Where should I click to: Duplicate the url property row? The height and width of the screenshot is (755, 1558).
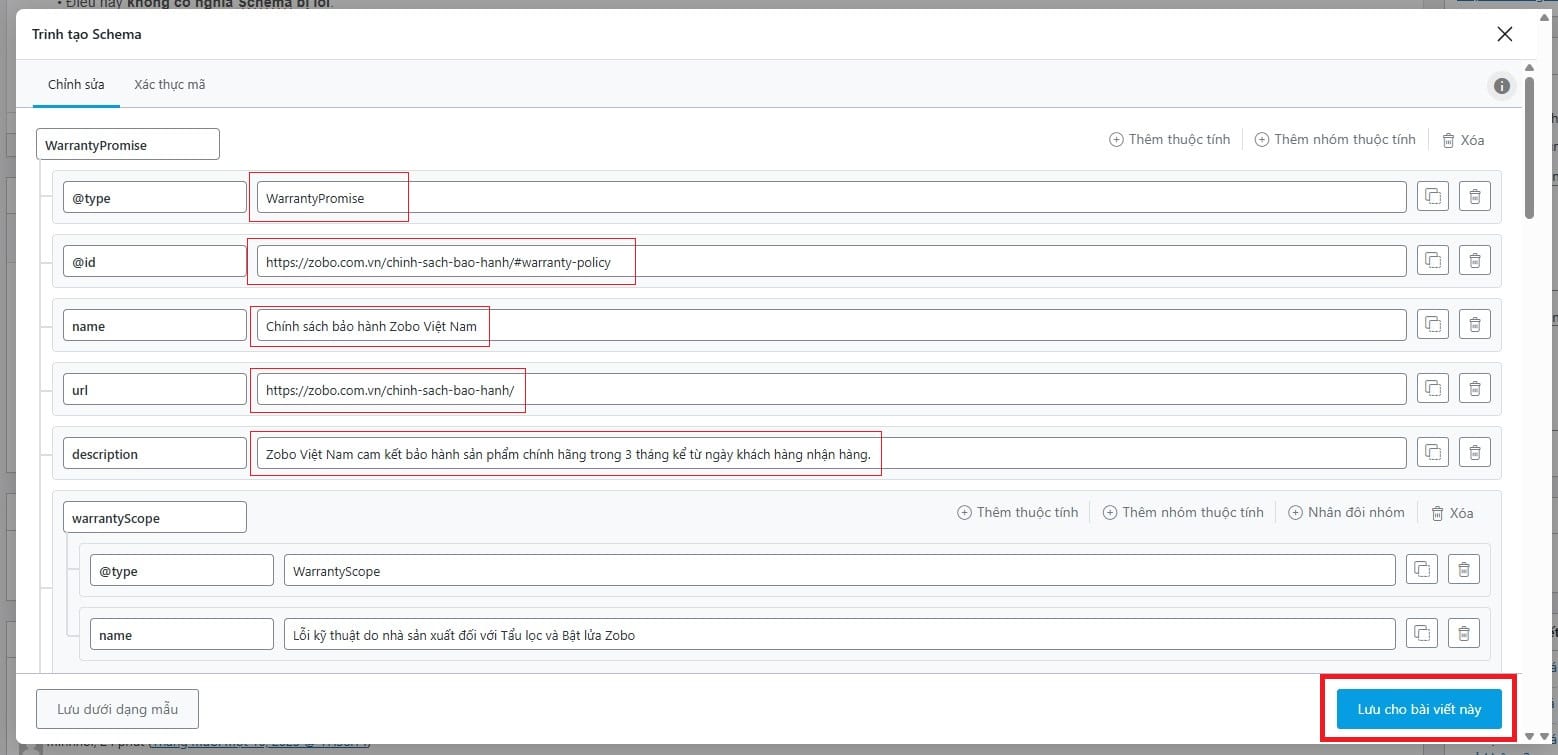pyautogui.click(x=1432, y=389)
